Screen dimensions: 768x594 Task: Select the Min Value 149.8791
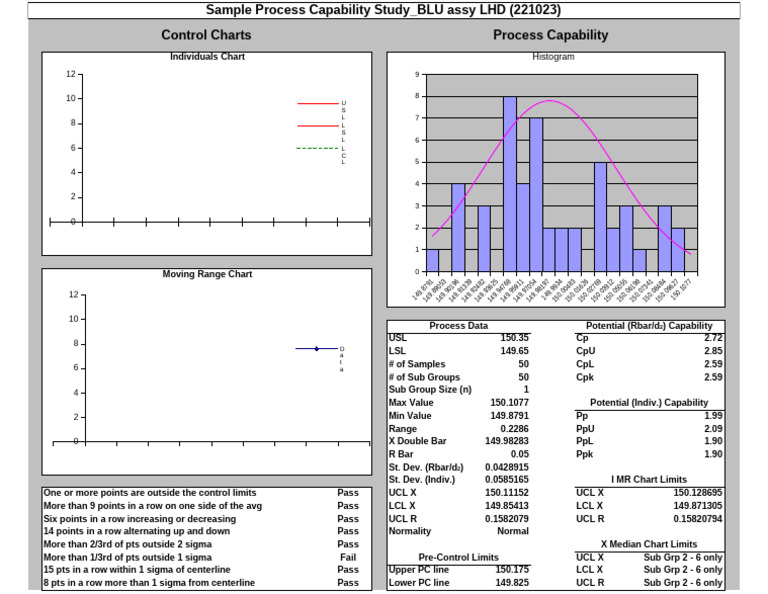509,416
